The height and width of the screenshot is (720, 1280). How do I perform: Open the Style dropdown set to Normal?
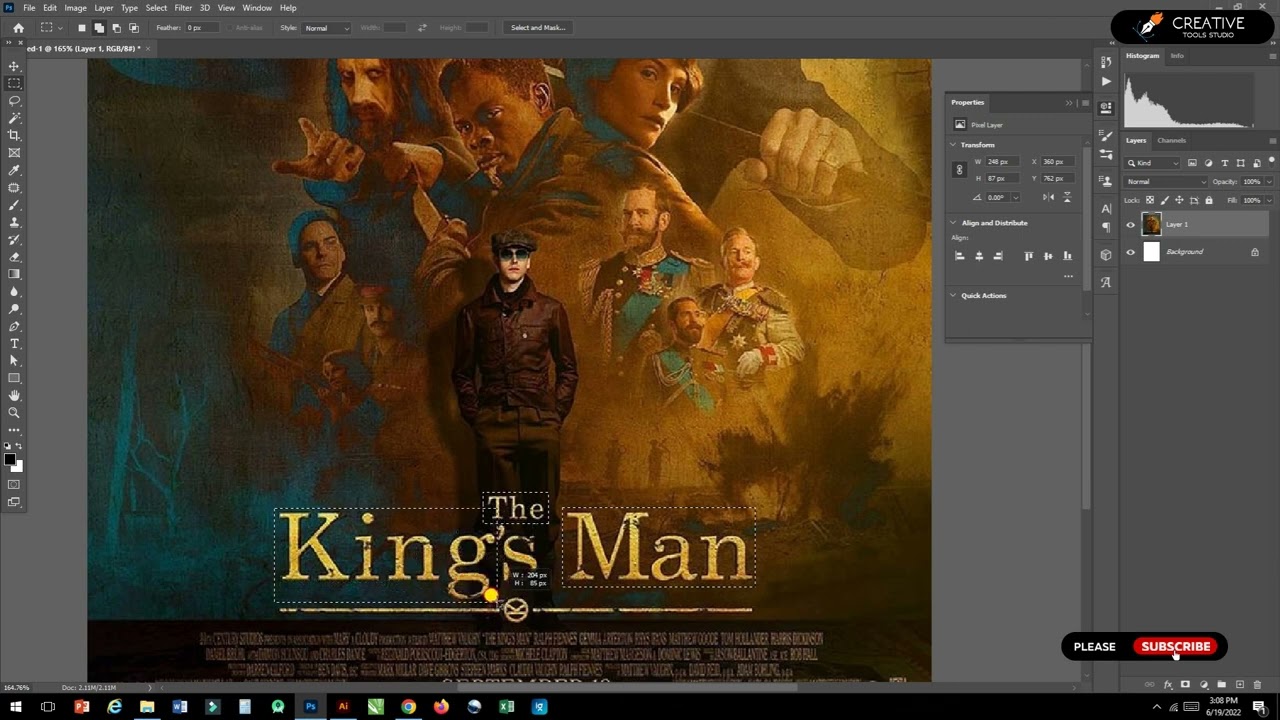pos(326,28)
